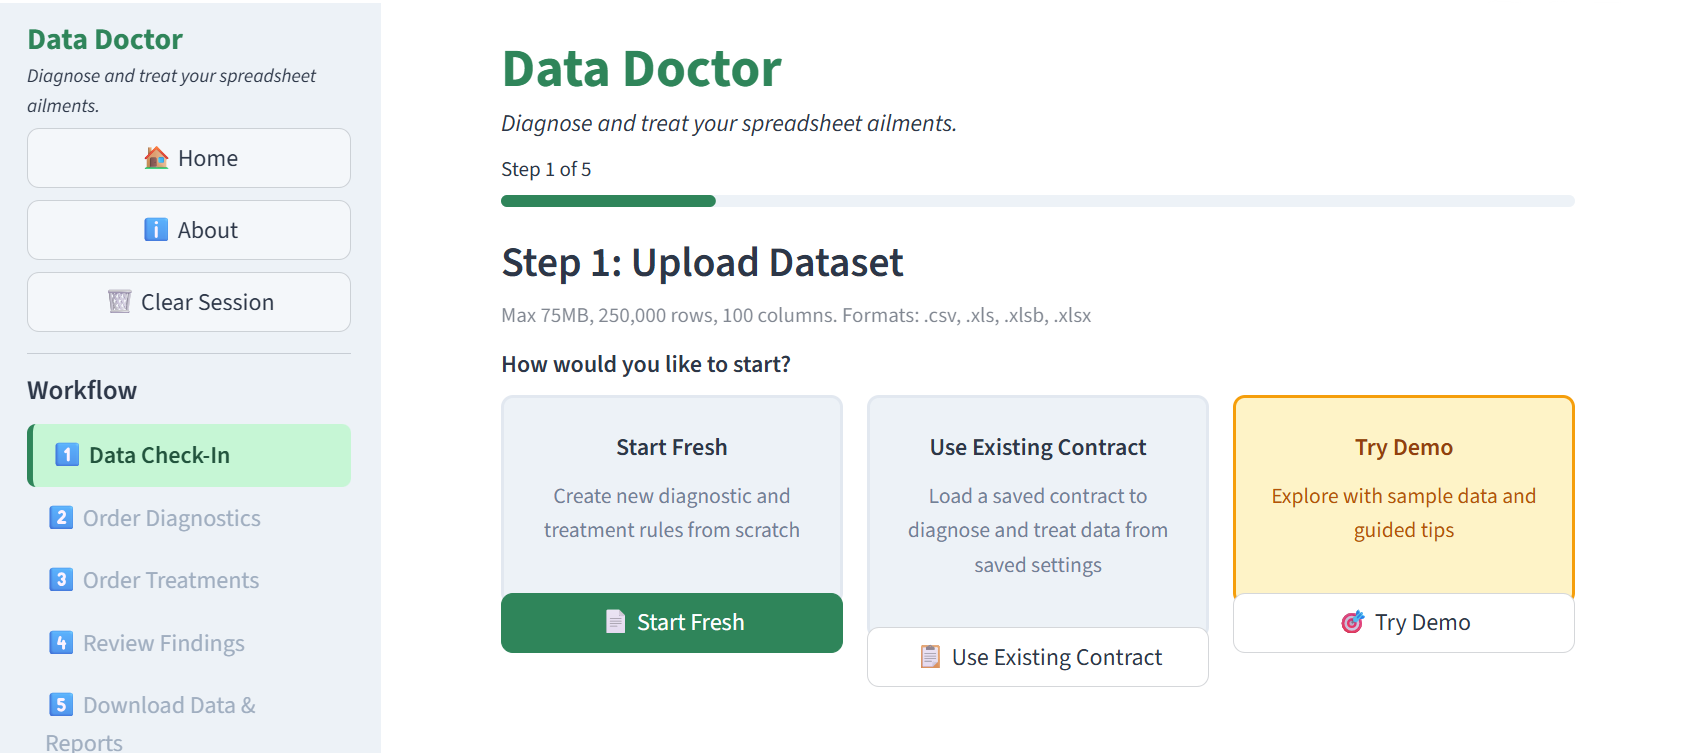Select Use Existing Contract
This screenshot has height=753, width=1684.
tap(1037, 657)
